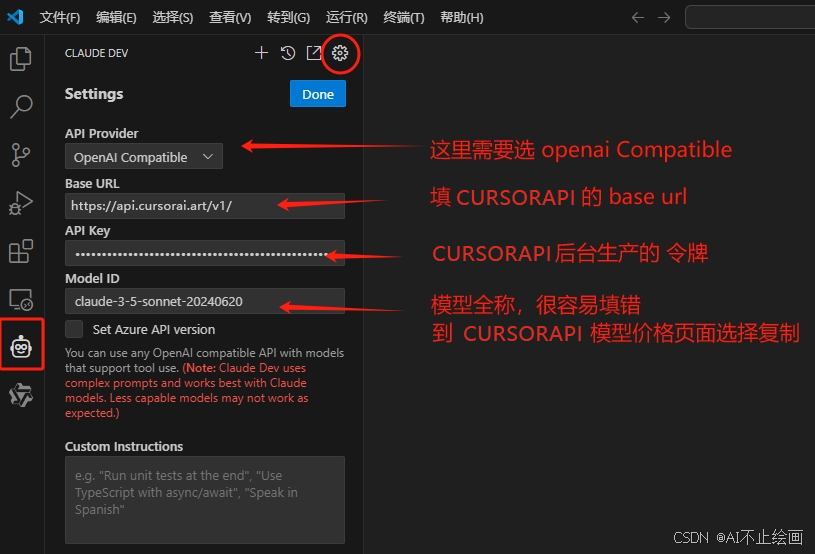Click the Done button

[x=318, y=94]
